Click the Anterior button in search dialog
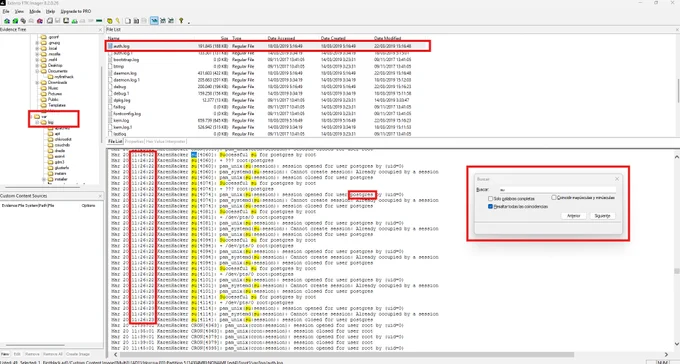 coord(573,216)
